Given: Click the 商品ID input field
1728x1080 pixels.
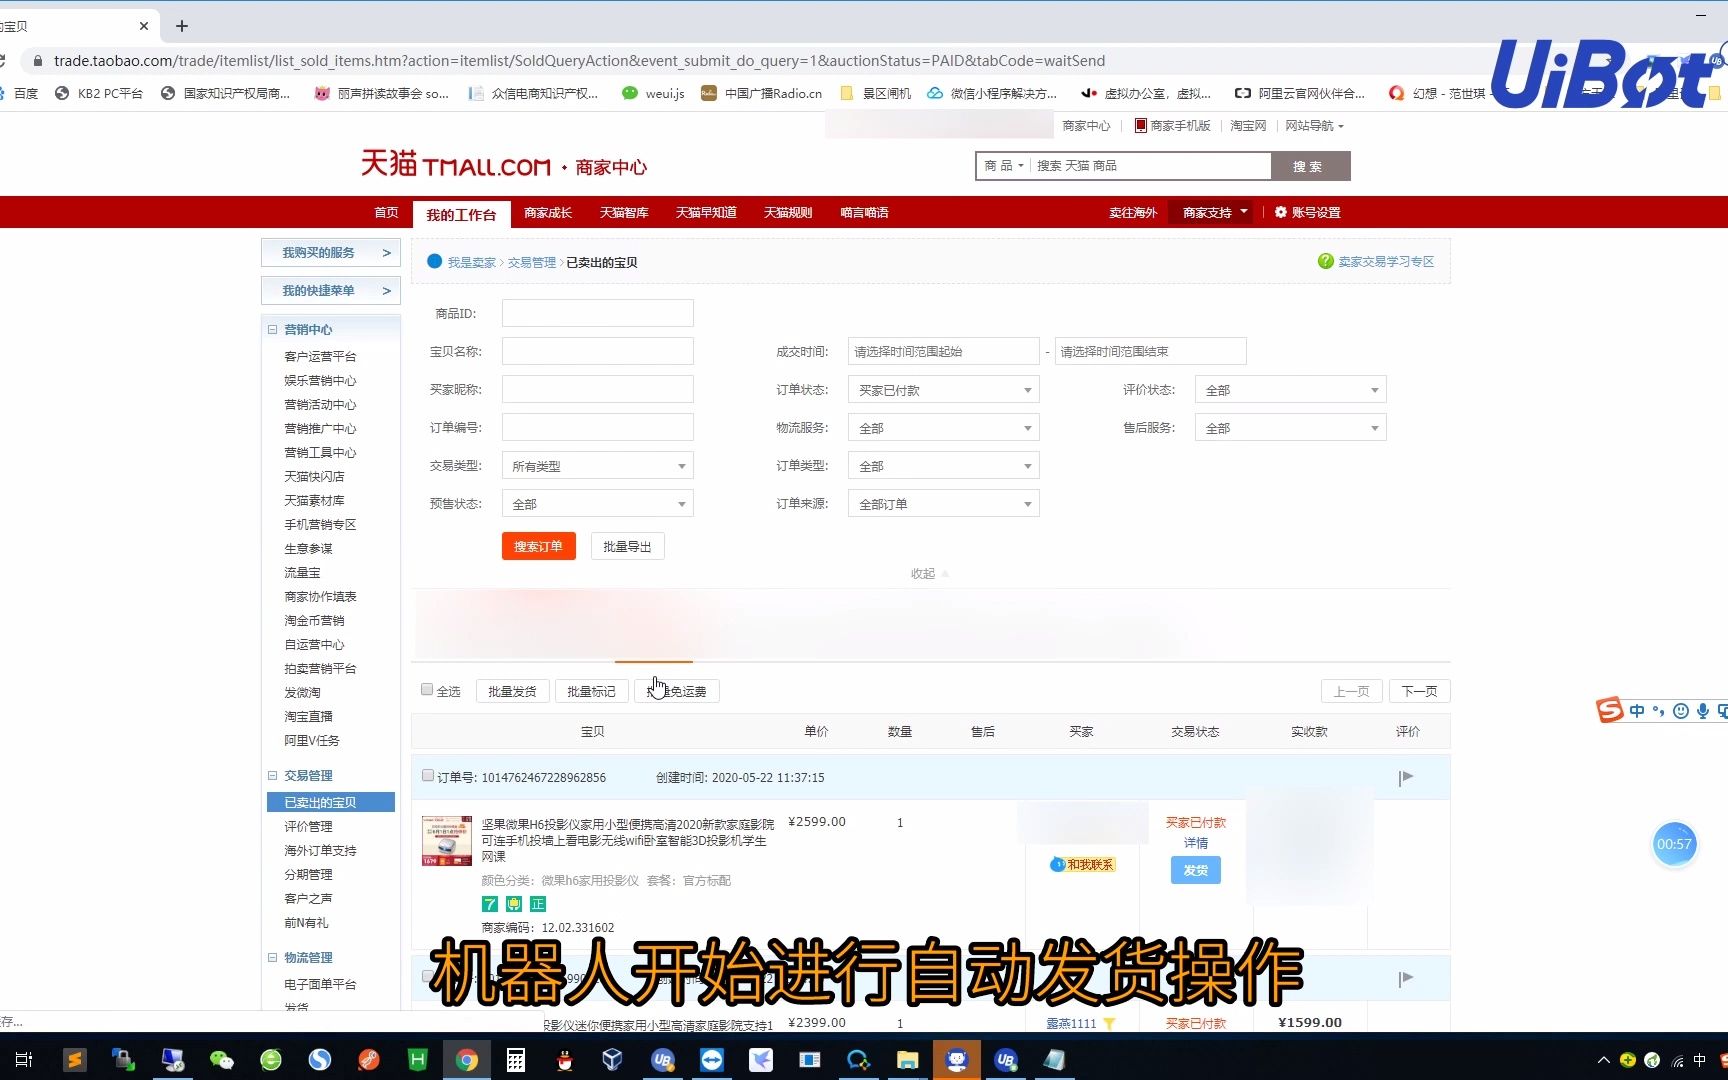Looking at the screenshot, I should click(597, 313).
